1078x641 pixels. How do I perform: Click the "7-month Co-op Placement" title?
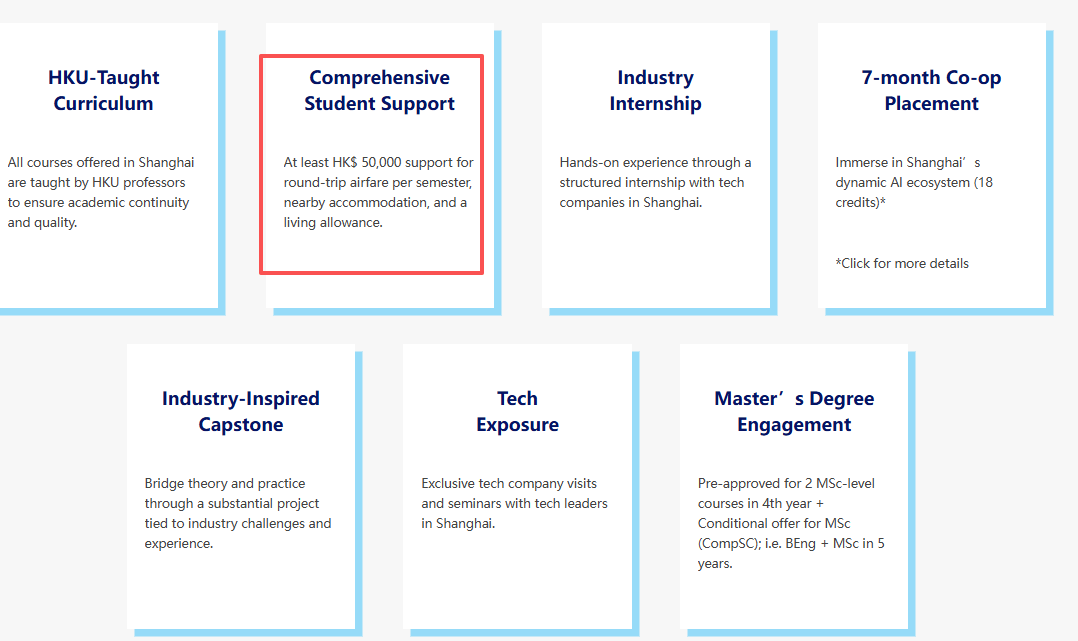click(x=931, y=90)
